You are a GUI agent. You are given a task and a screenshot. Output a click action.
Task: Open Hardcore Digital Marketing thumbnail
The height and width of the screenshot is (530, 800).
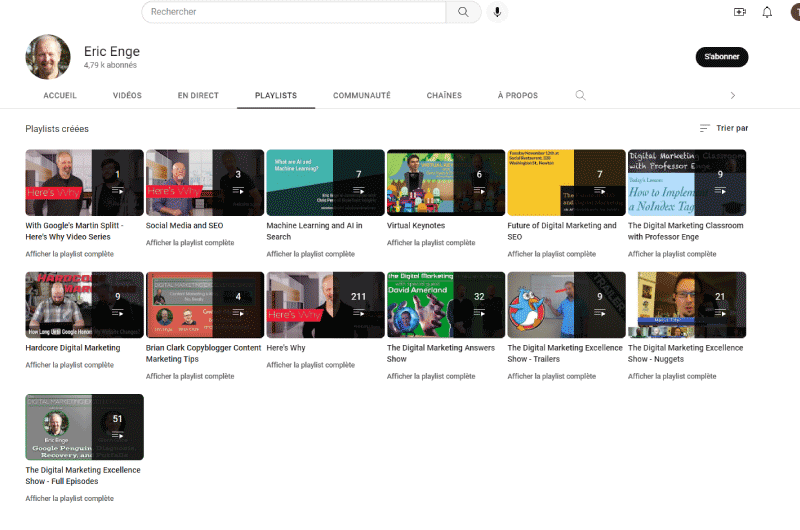[x=85, y=305]
